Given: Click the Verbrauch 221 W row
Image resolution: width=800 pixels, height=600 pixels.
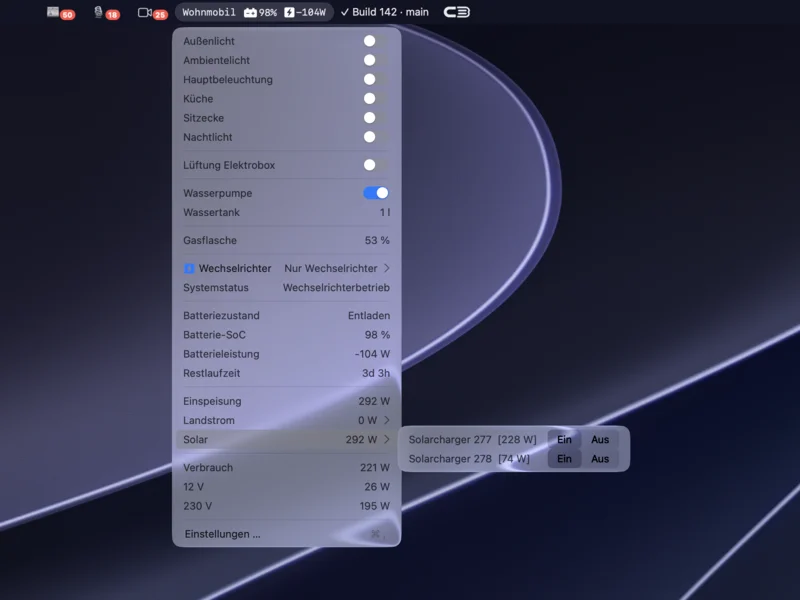Looking at the screenshot, I should [286, 467].
